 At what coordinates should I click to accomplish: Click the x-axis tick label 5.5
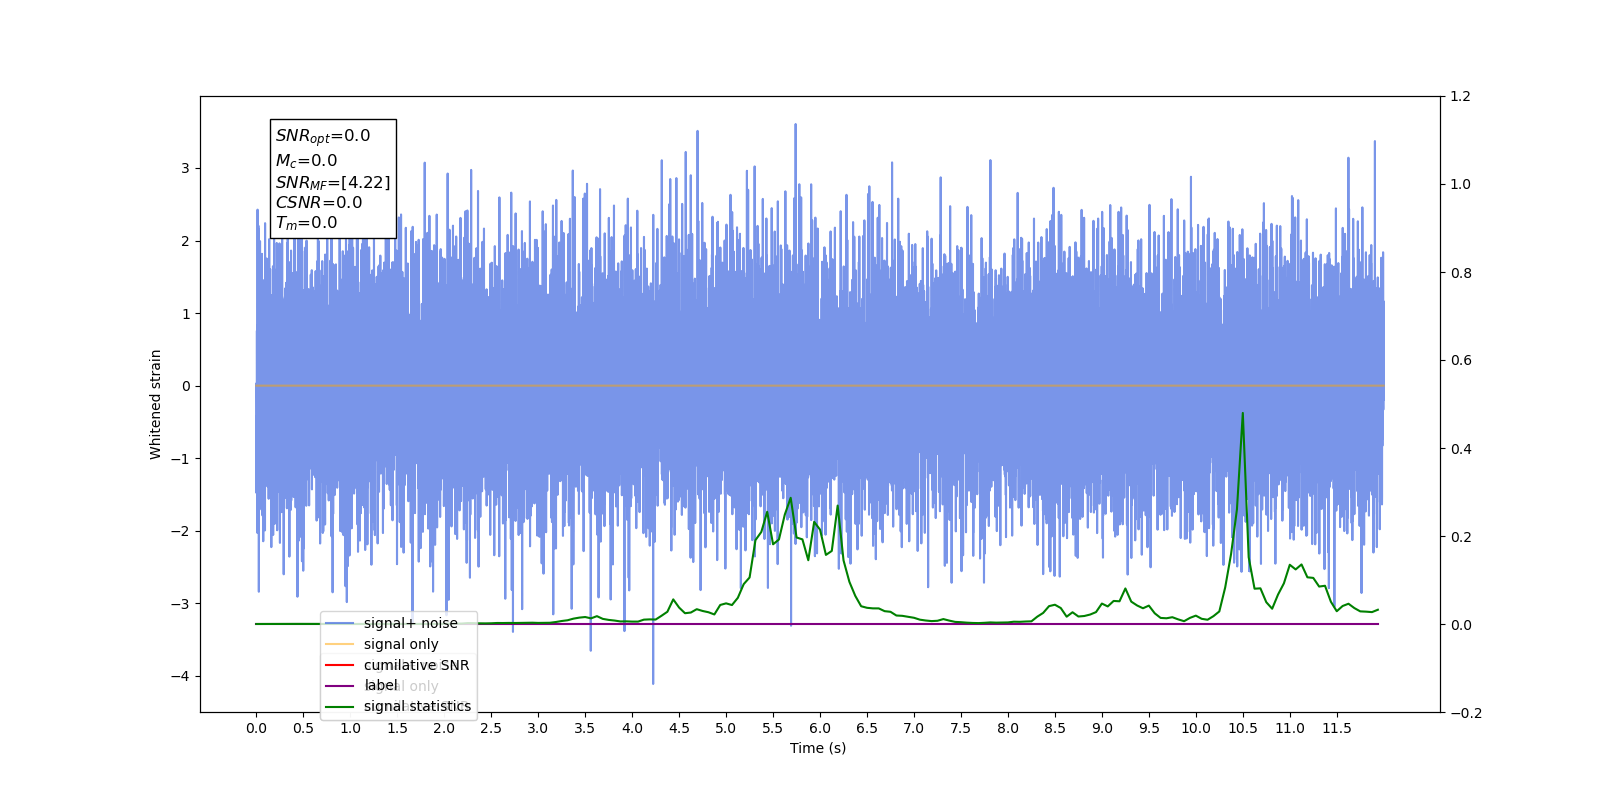coord(773,728)
